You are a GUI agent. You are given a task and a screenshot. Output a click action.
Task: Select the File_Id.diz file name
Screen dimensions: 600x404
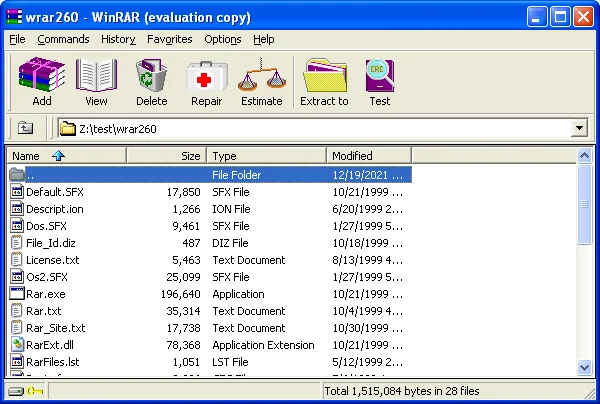(51, 243)
